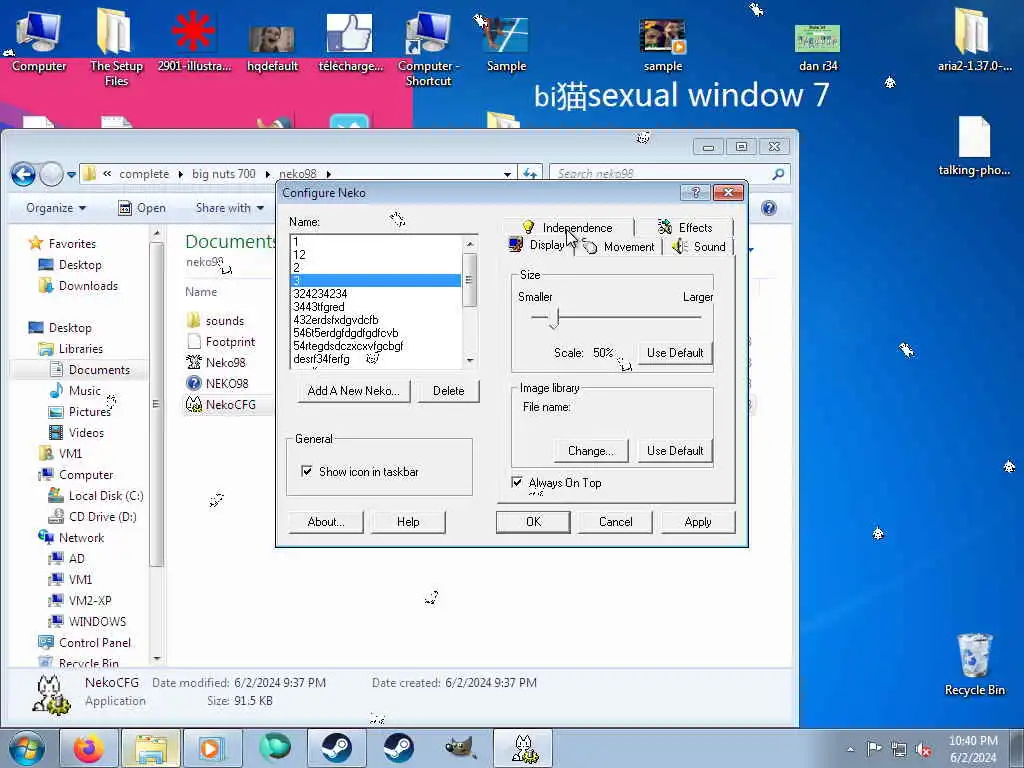
Task: Select the hqdefault image on desktop
Action: (272, 47)
